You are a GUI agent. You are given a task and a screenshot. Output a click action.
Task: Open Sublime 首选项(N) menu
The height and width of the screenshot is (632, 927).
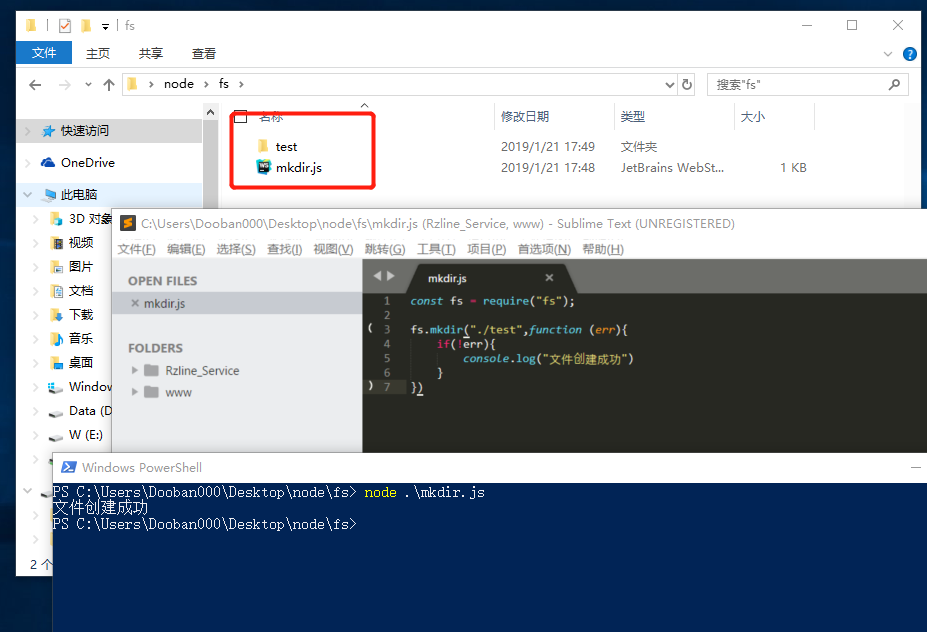pyautogui.click(x=544, y=249)
